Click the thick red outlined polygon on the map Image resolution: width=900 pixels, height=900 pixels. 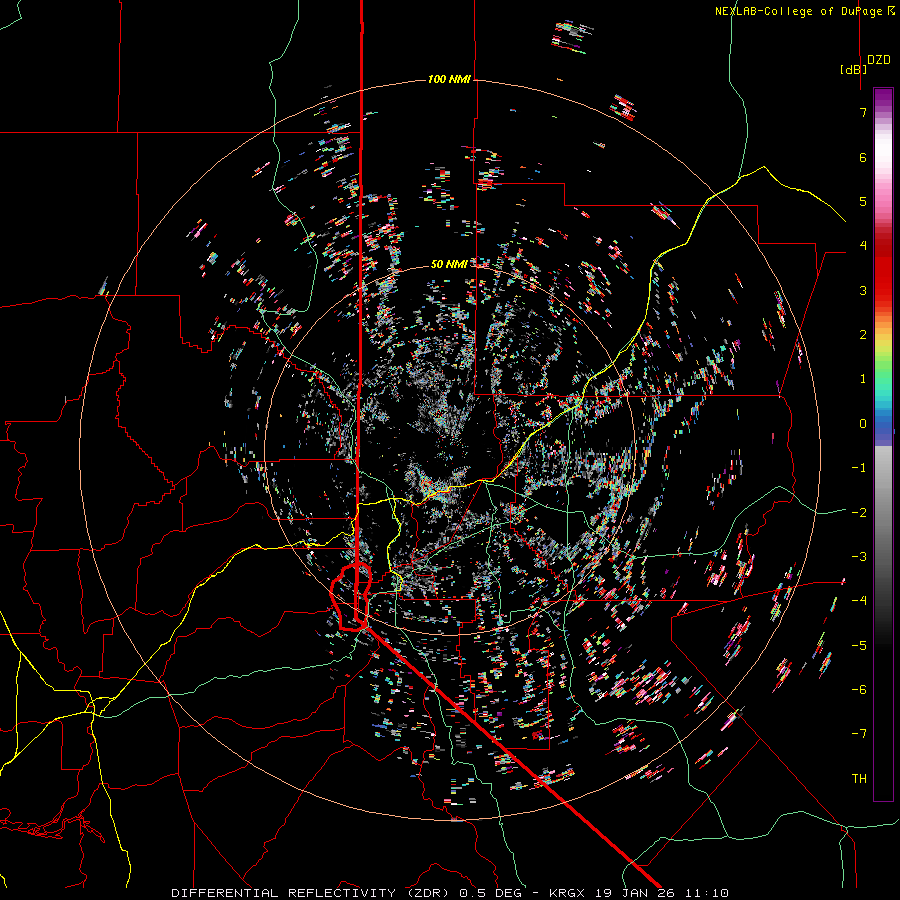(351, 597)
